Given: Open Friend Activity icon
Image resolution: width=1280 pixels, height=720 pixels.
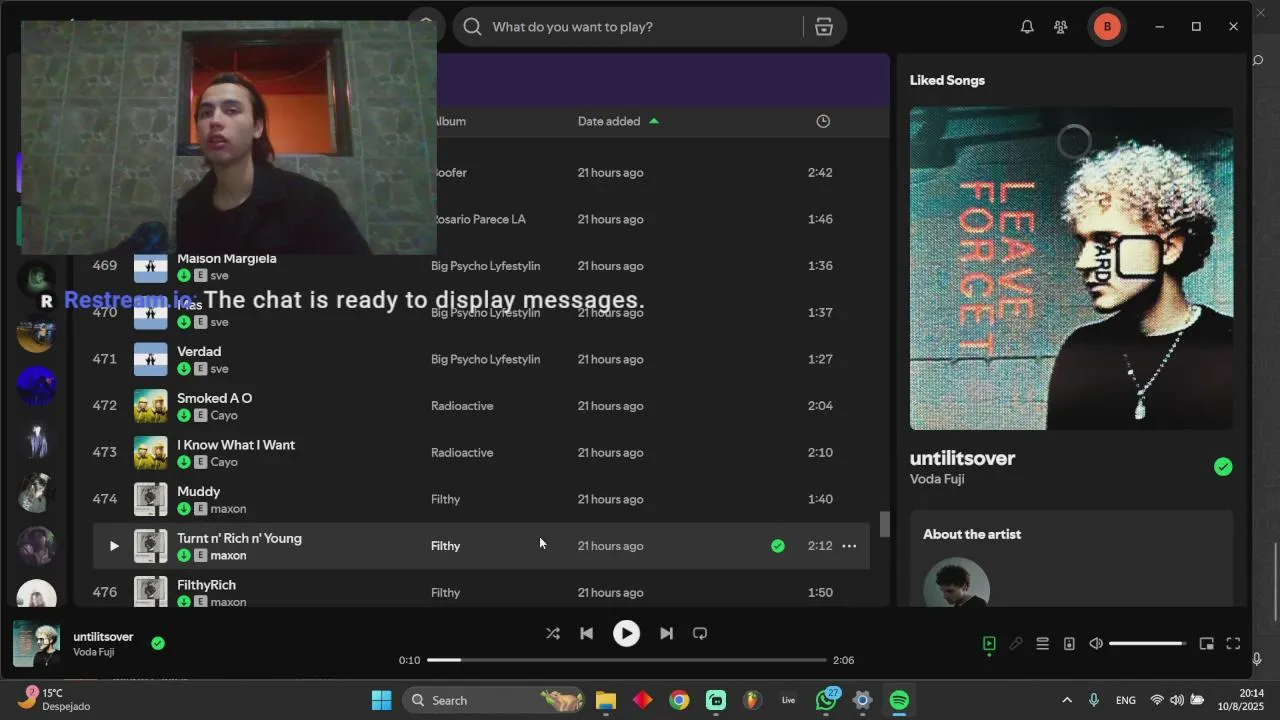Looking at the screenshot, I should pos(1061,27).
